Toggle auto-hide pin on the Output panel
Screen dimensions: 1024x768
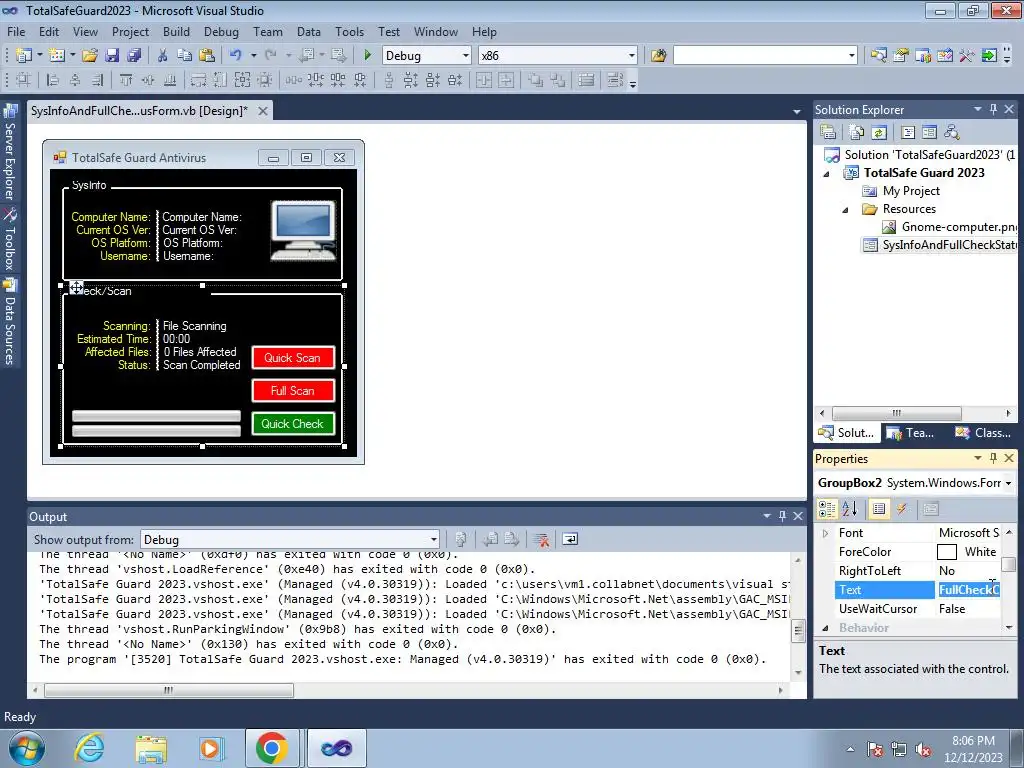(782, 516)
